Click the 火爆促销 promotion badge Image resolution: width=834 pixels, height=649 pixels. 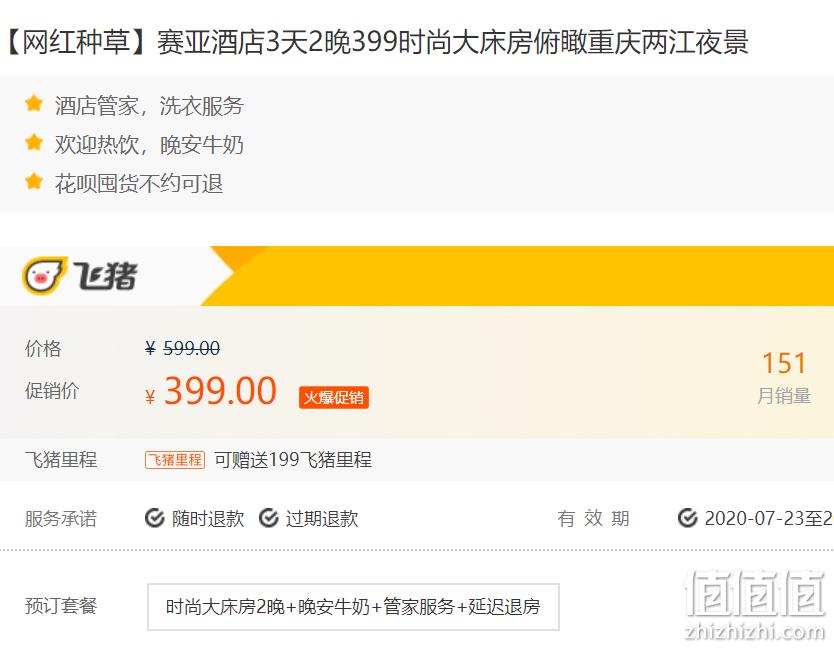point(333,397)
